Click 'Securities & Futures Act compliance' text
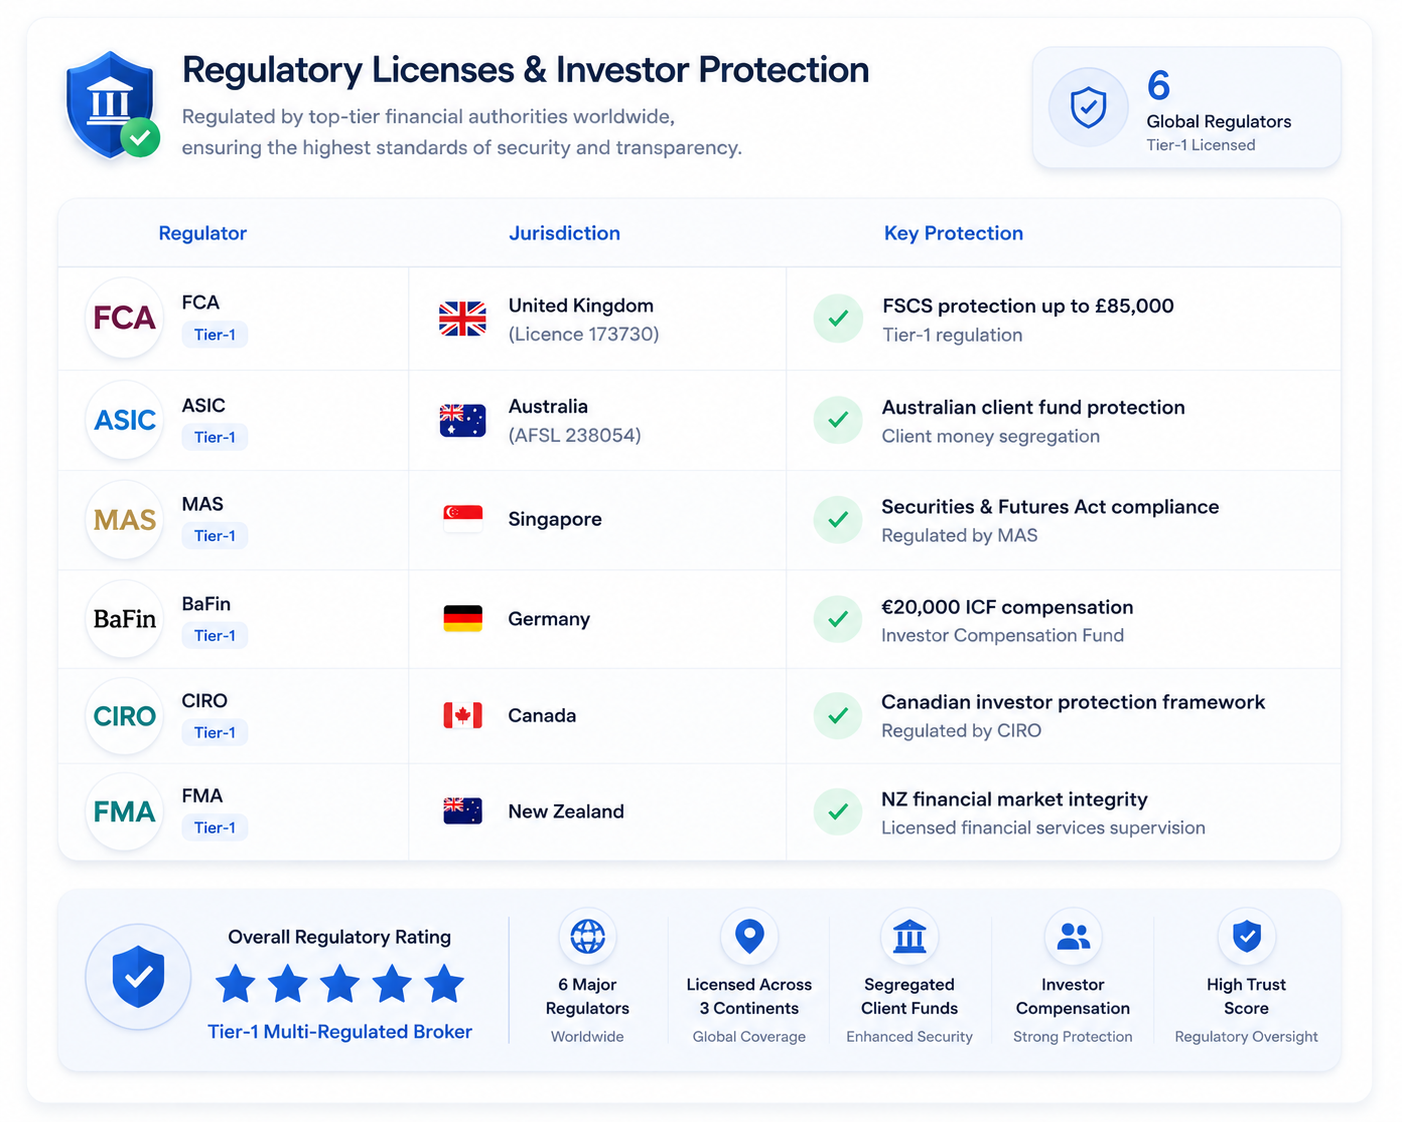 point(1050,507)
